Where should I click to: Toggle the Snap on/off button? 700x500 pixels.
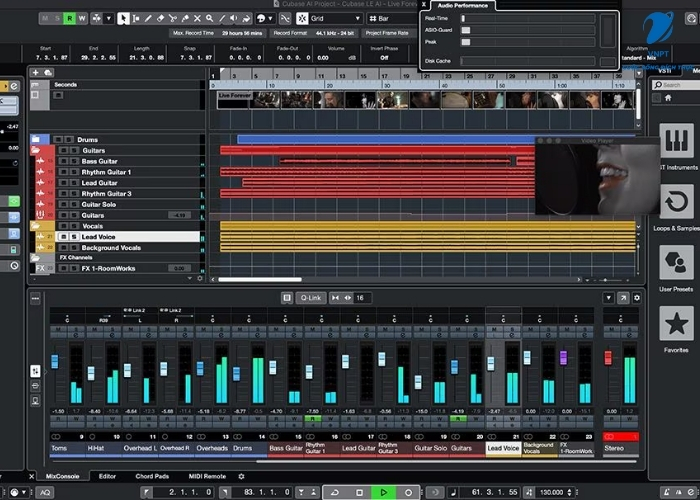pos(302,18)
